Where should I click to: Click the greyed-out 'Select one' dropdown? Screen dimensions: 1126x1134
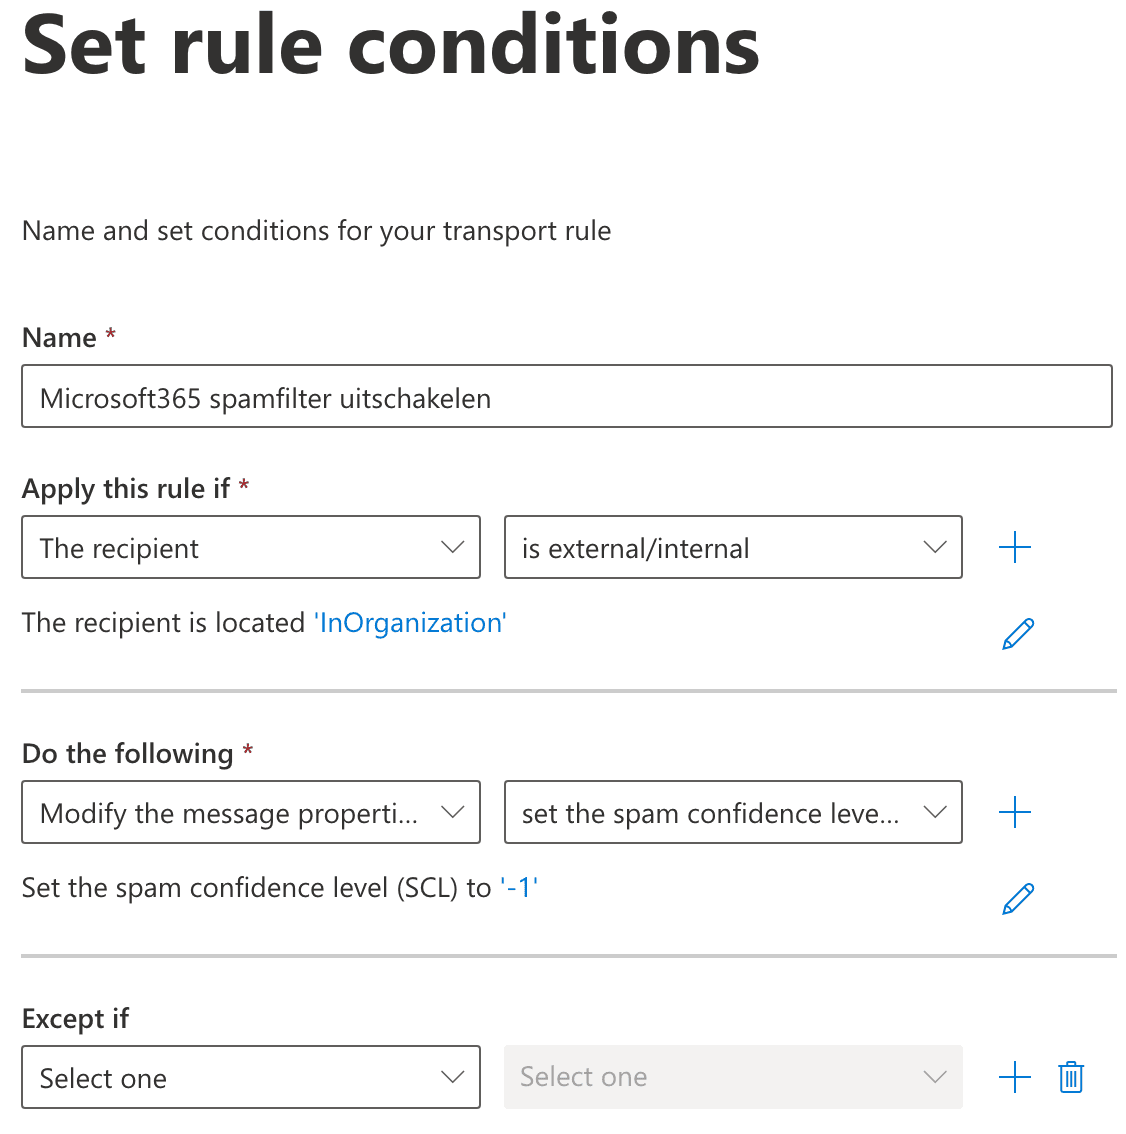pos(733,1077)
